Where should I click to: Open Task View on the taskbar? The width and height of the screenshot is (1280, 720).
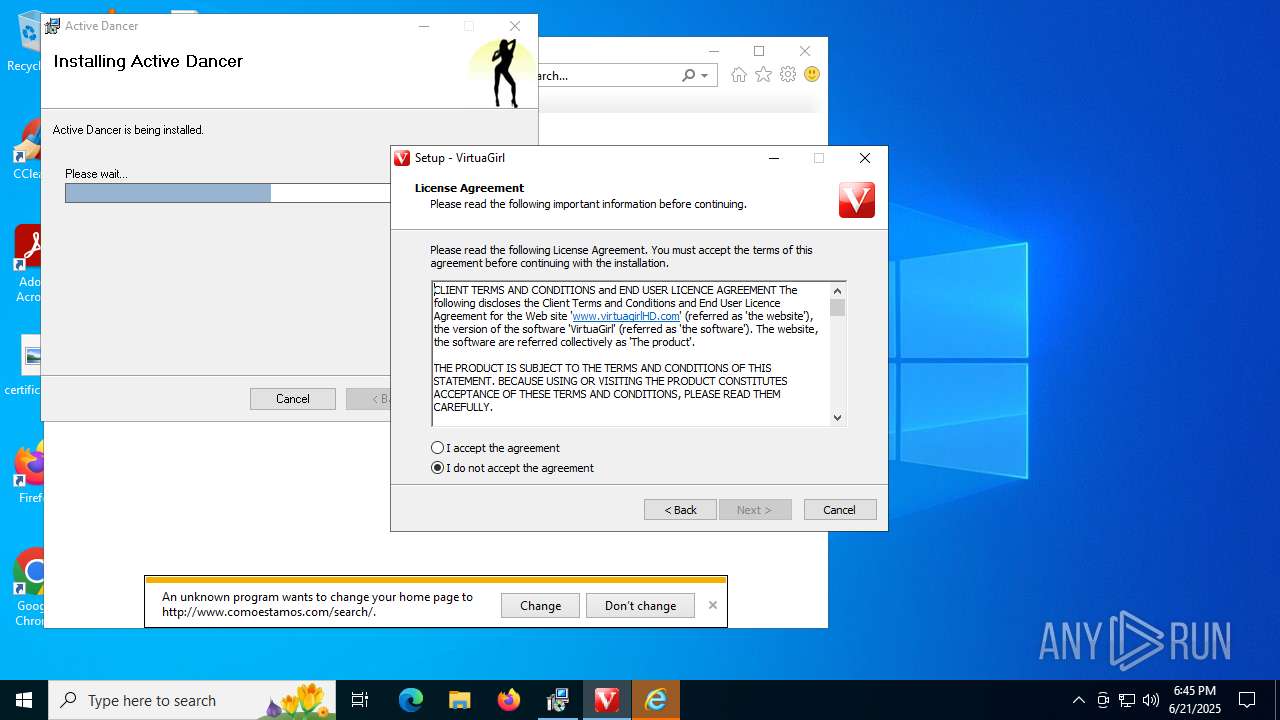click(360, 700)
